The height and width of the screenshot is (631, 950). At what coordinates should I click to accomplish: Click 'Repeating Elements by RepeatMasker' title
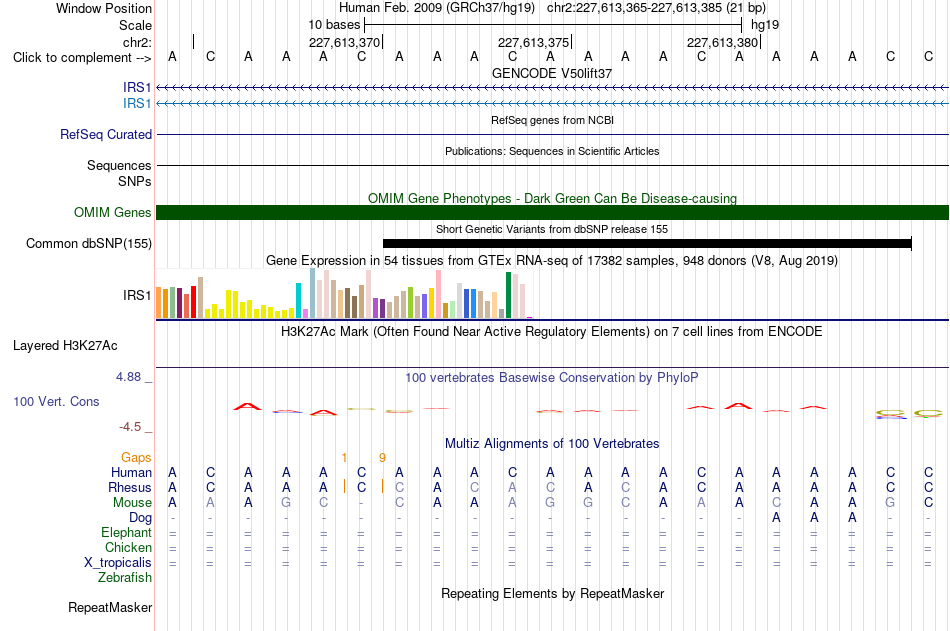point(552,593)
